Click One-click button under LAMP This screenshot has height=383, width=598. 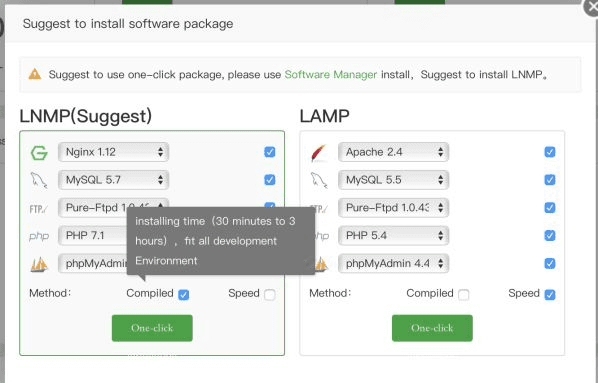tap(432, 328)
